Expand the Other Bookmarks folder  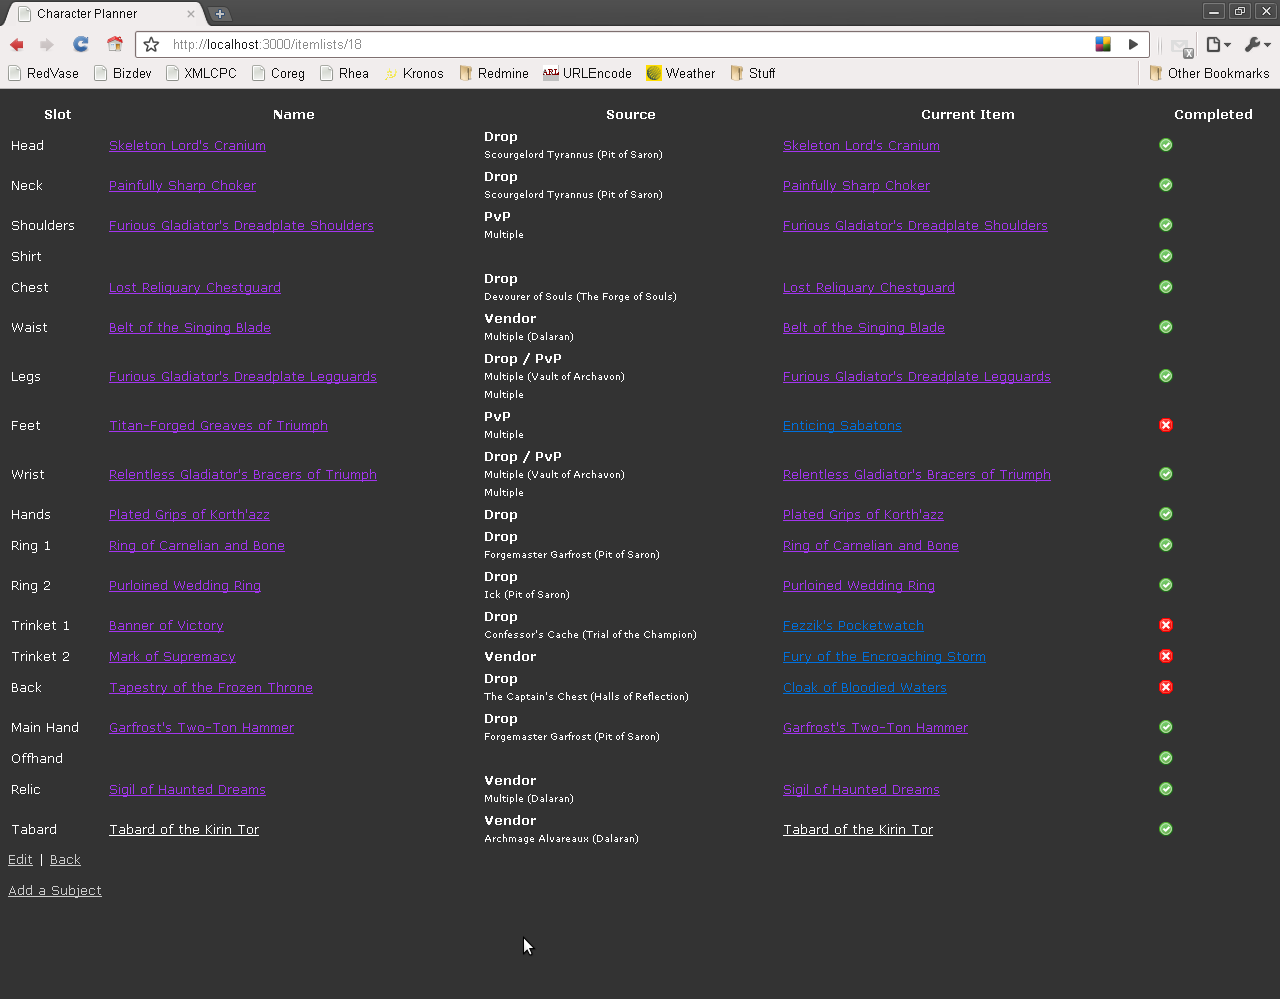point(1208,73)
